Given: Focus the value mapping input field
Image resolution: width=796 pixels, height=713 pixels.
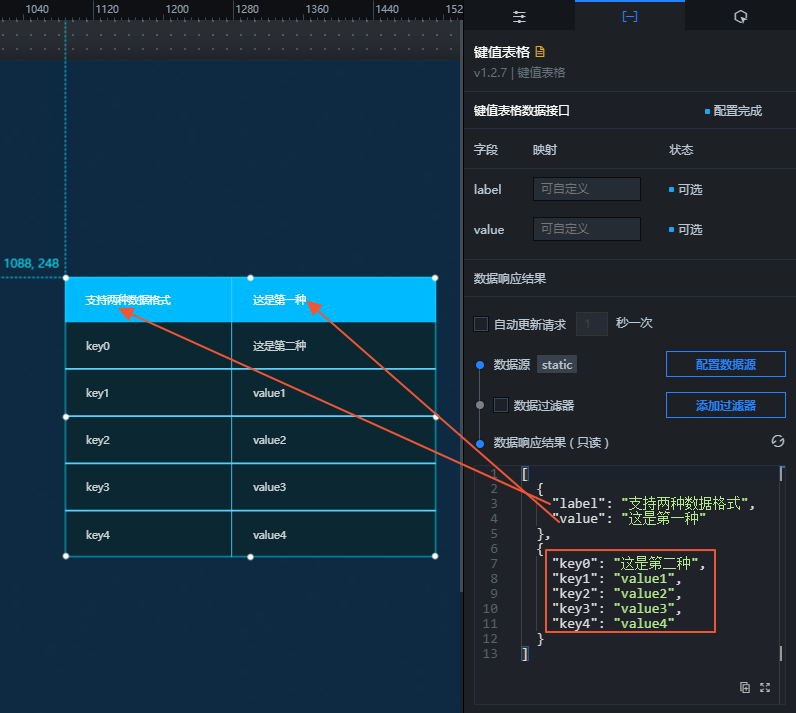Looking at the screenshot, I should [x=586, y=229].
